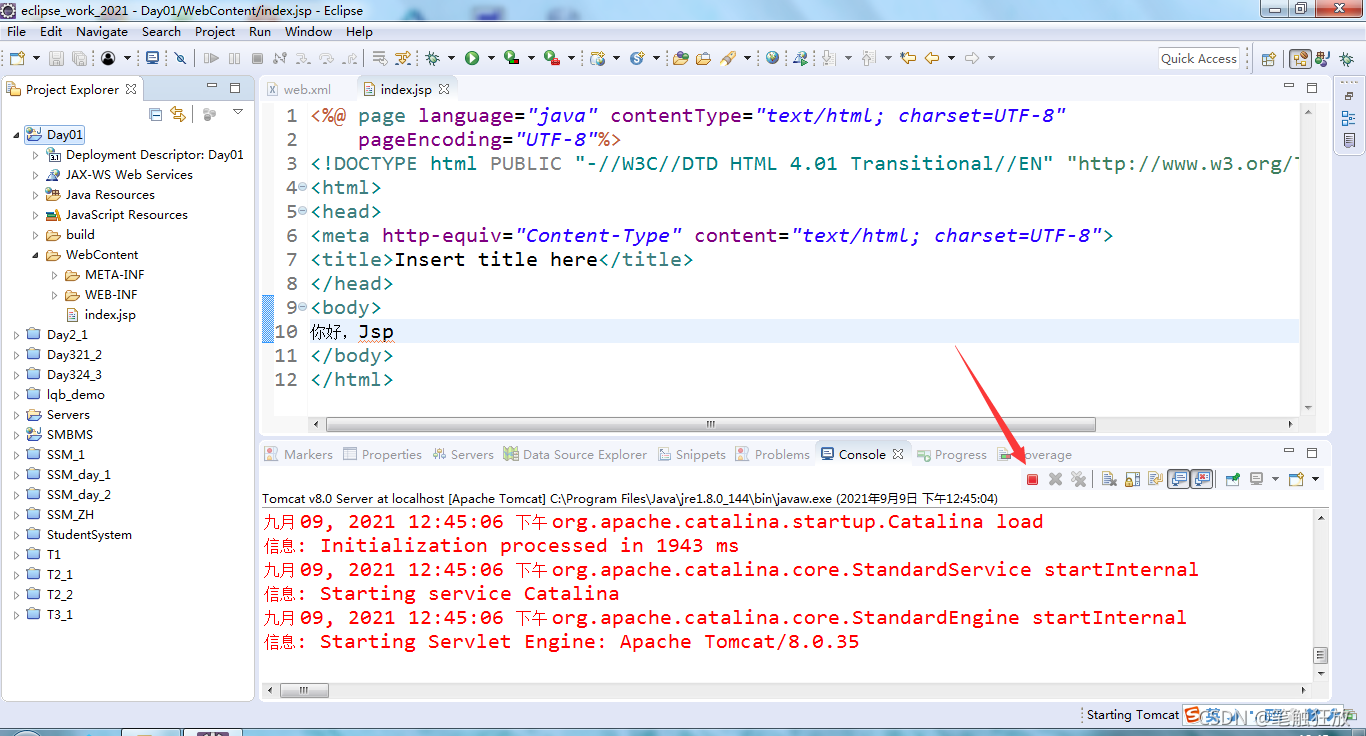Close the index.jsp editor tab
The height and width of the screenshot is (736, 1366).
(444, 89)
